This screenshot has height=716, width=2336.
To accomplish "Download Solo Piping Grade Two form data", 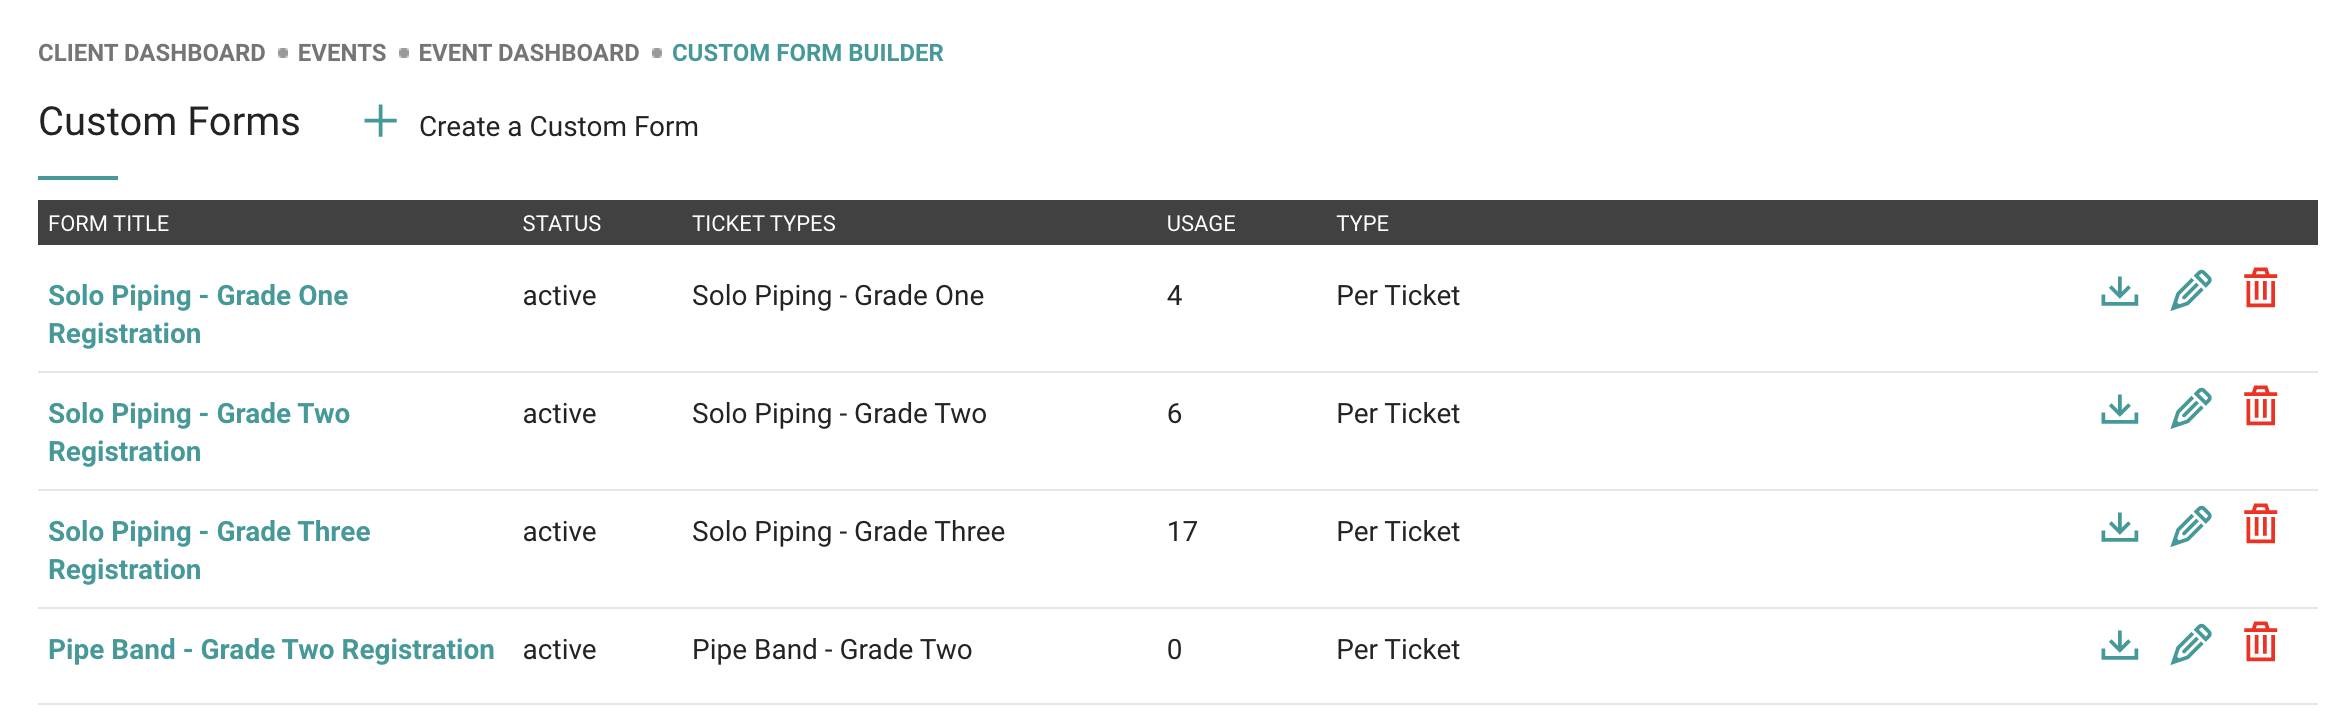I will point(2119,409).
